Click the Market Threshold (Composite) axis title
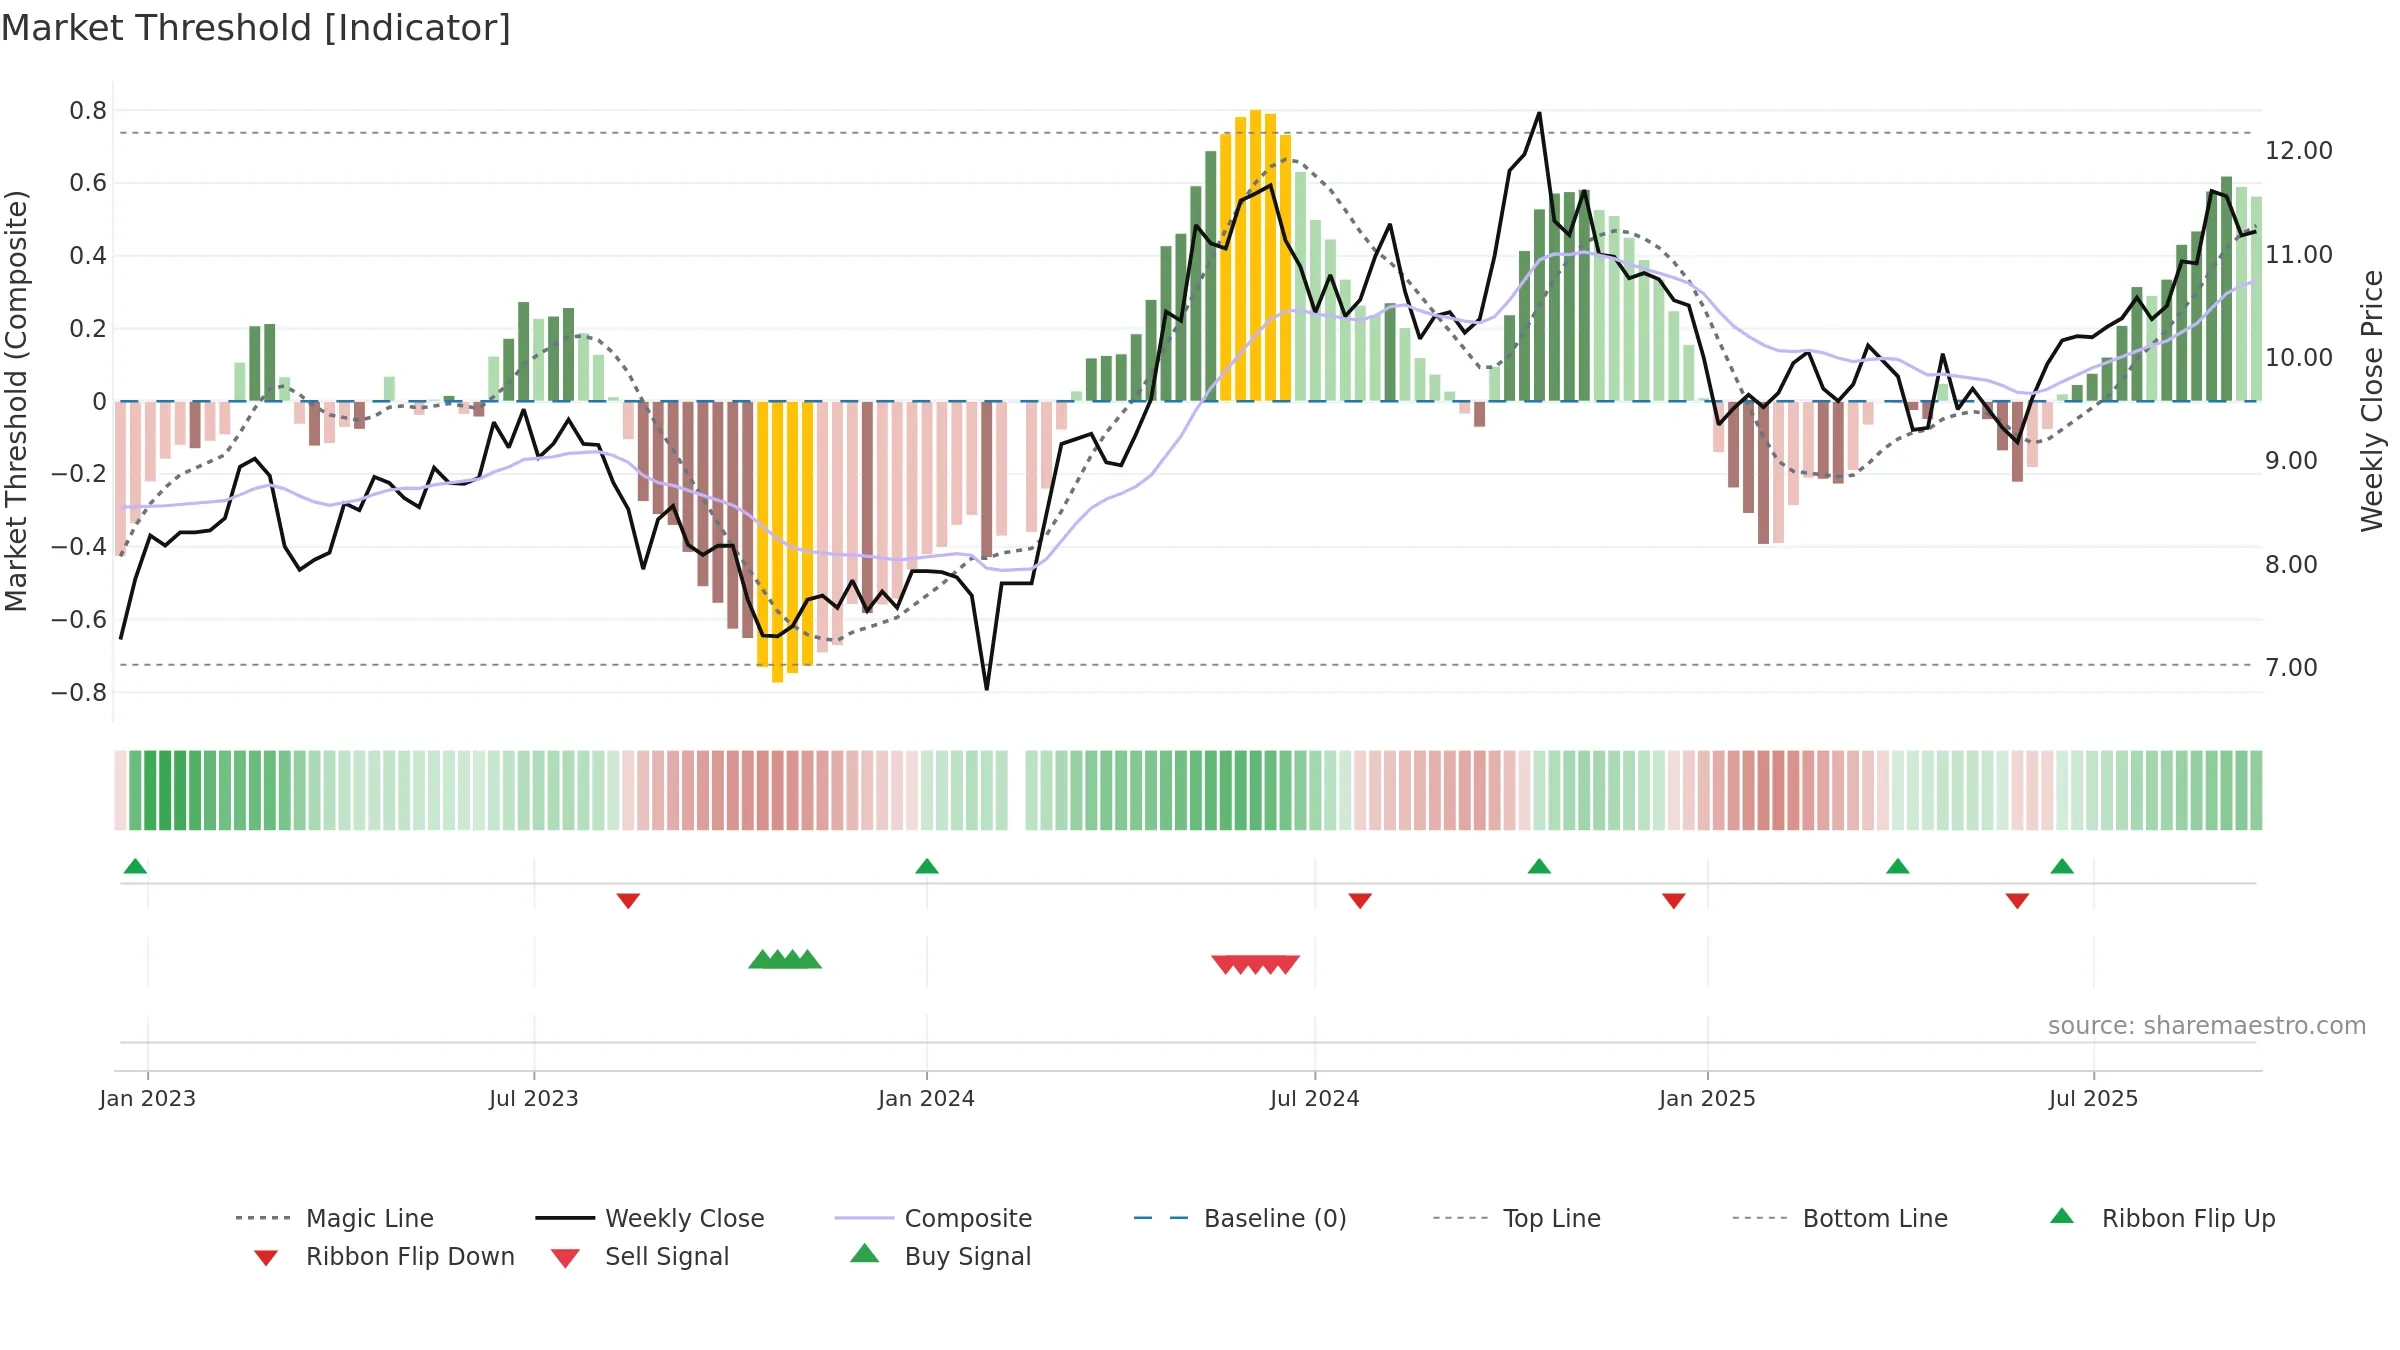 click(16, 400)
